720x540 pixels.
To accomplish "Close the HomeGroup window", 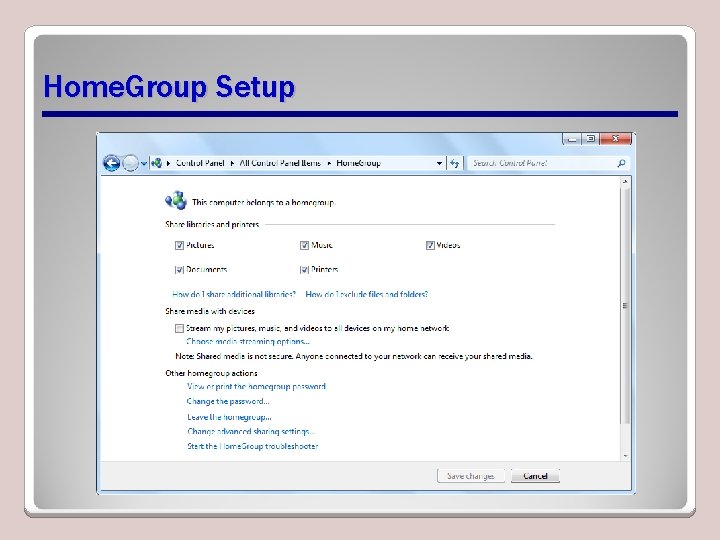I will click(616, 139).
